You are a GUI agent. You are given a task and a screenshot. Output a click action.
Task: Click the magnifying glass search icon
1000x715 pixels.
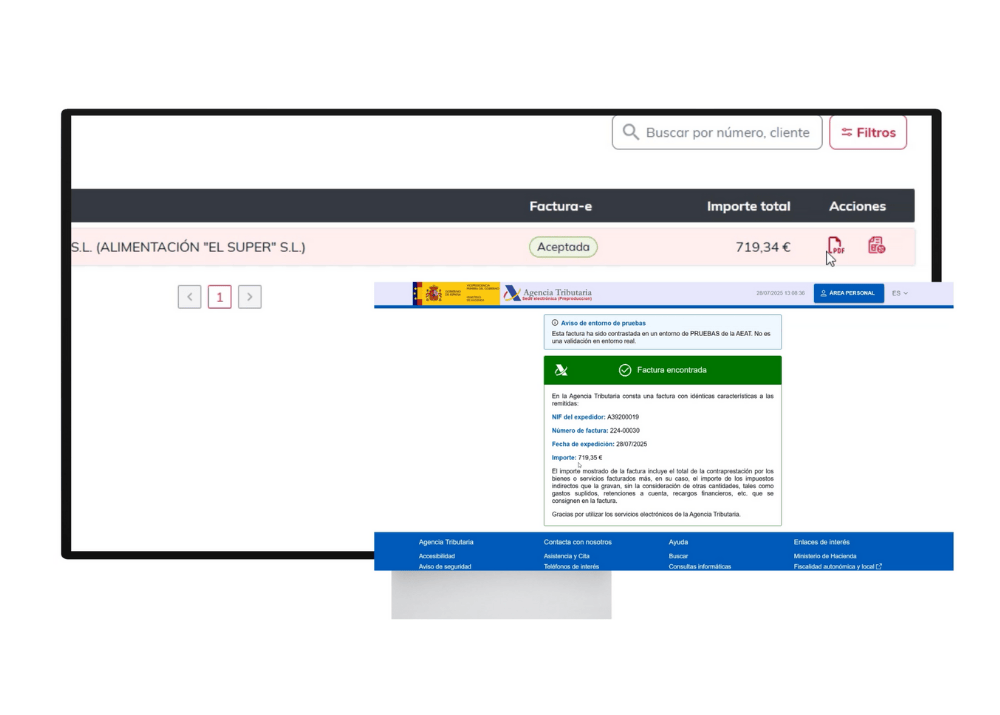[630, 132]
